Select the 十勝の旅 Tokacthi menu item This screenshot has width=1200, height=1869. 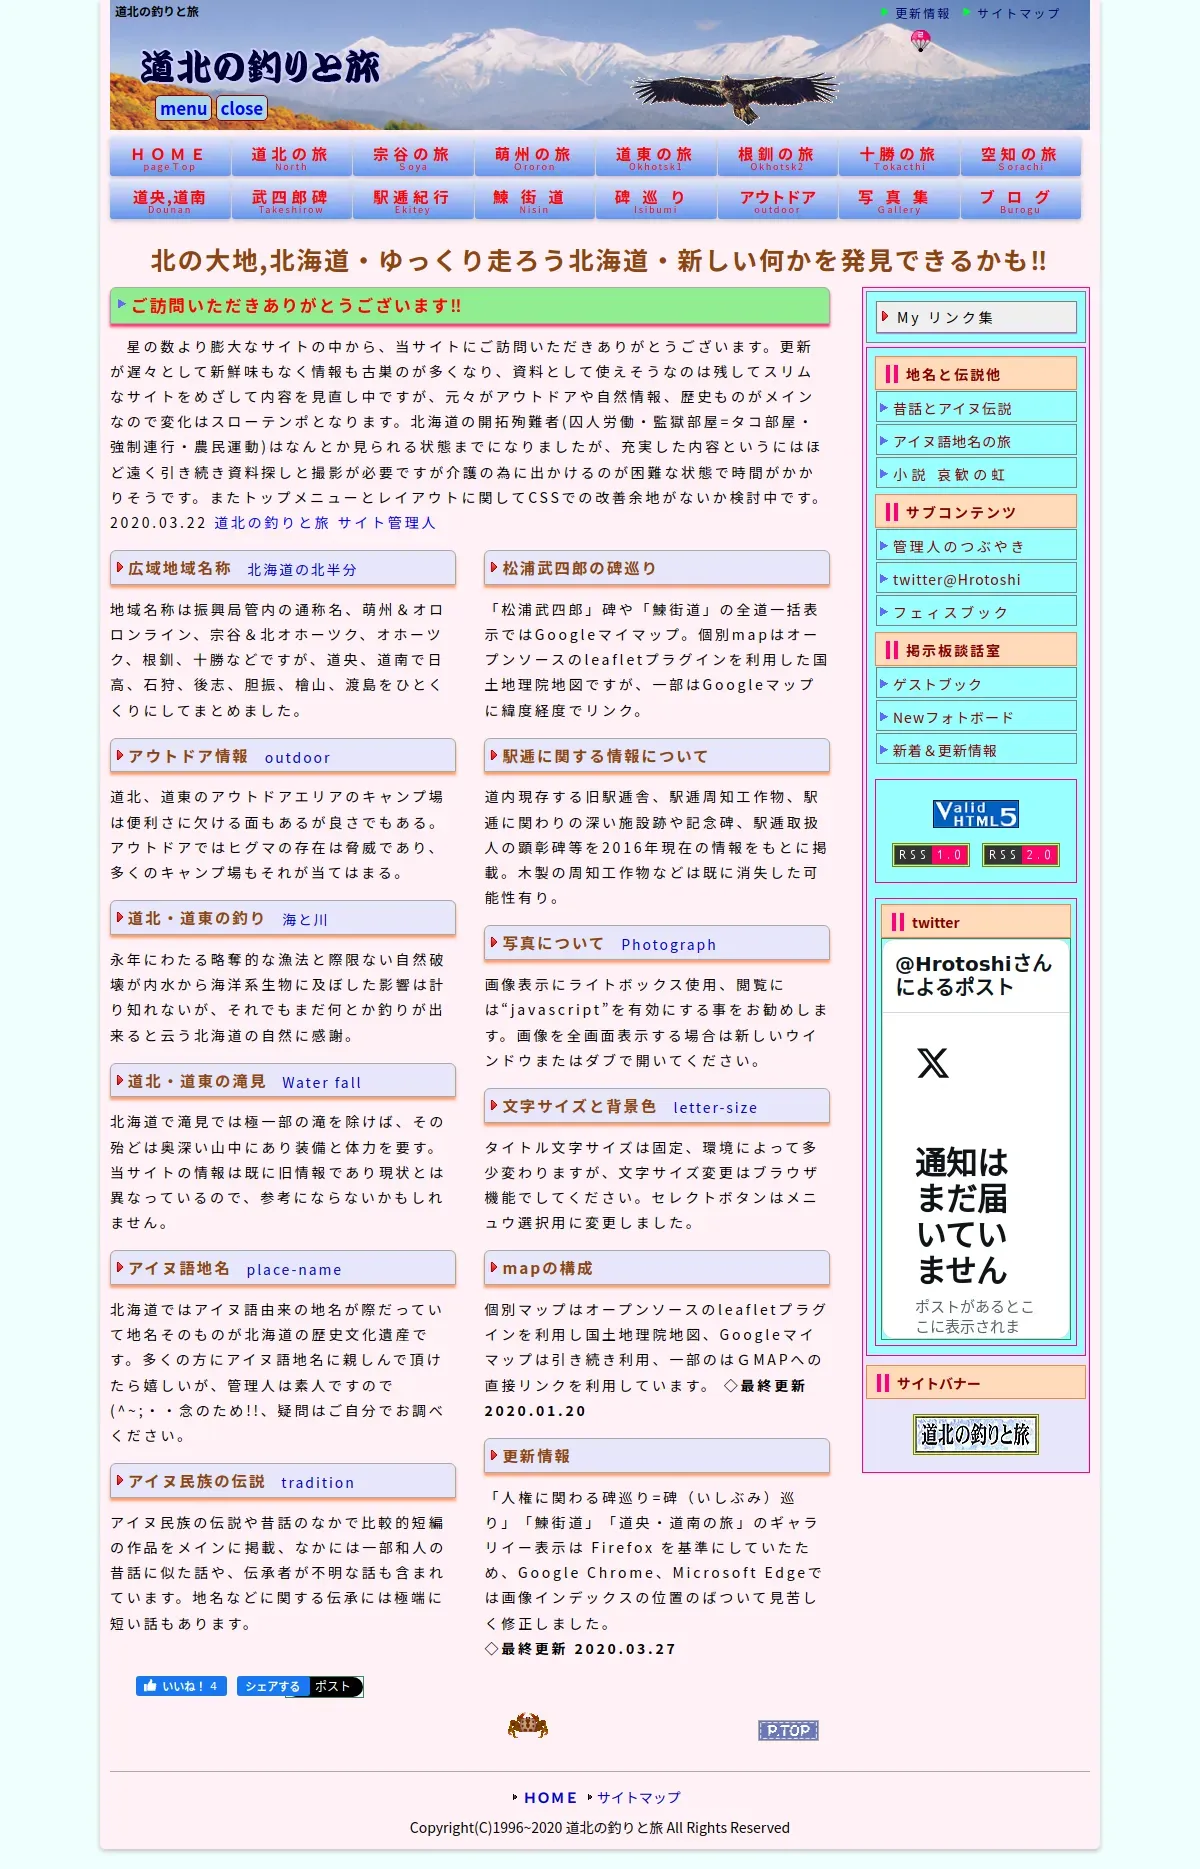click(x=899, y=158)
